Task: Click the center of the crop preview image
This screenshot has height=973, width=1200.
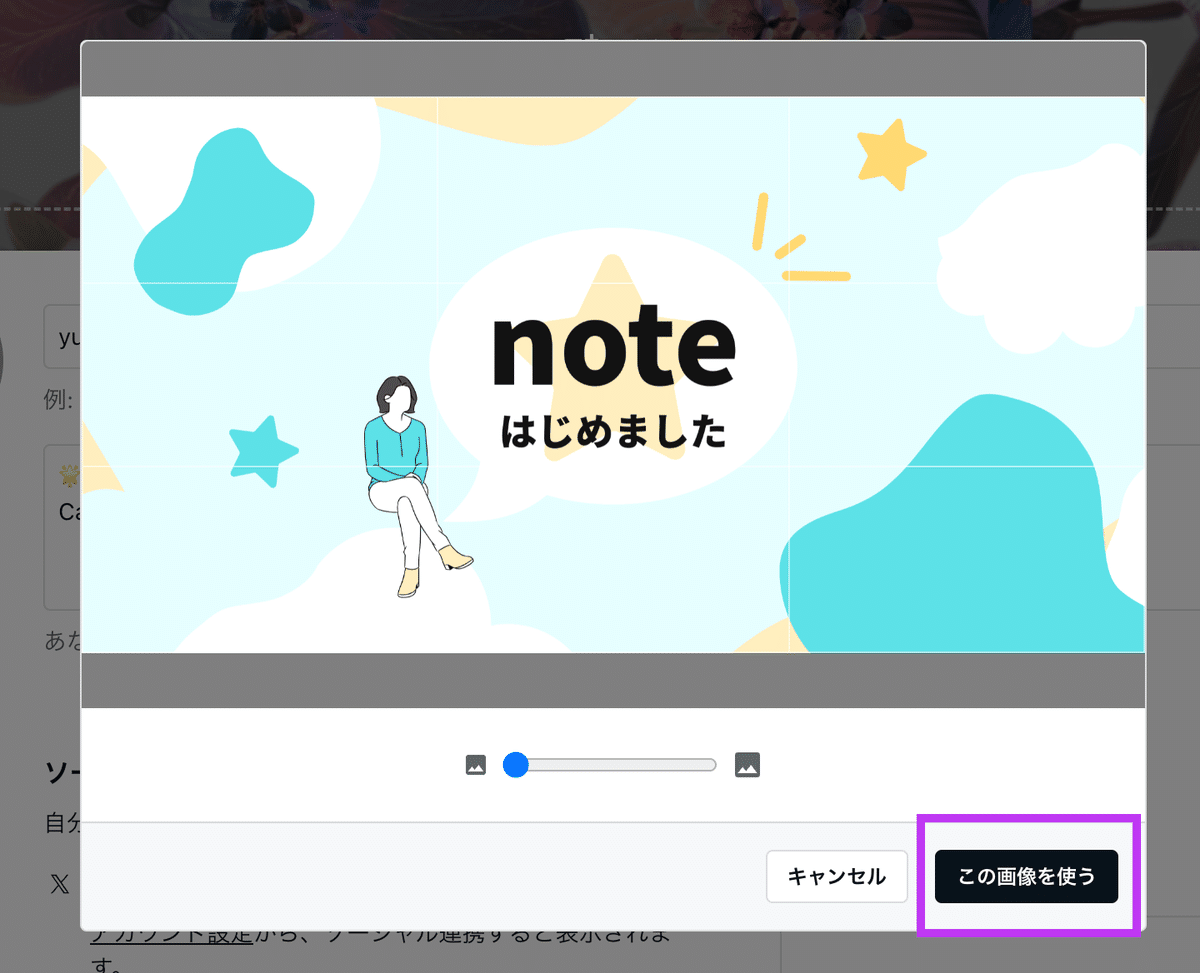Action: click(x=613, y=373)
